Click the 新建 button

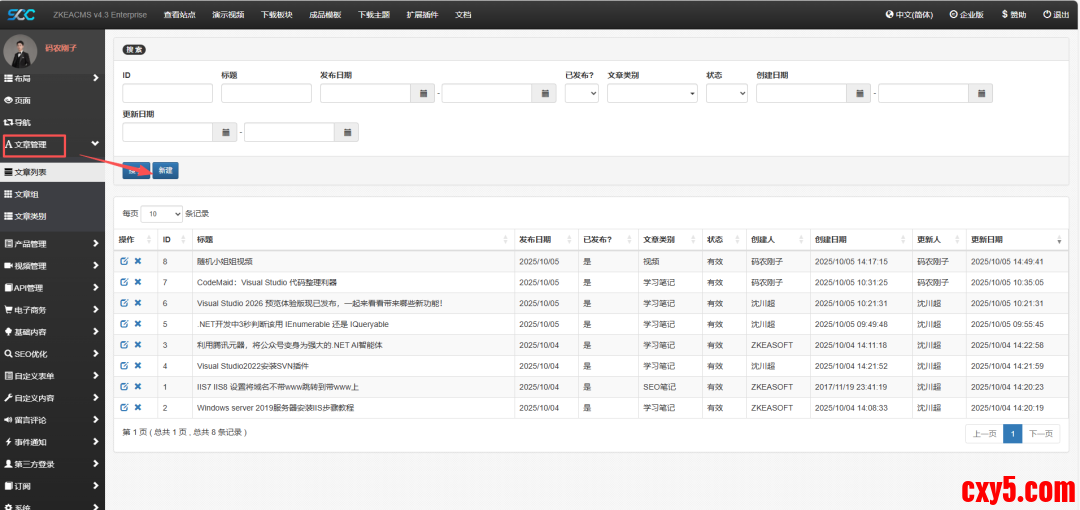pyautogui.click(x=165, y=170)
